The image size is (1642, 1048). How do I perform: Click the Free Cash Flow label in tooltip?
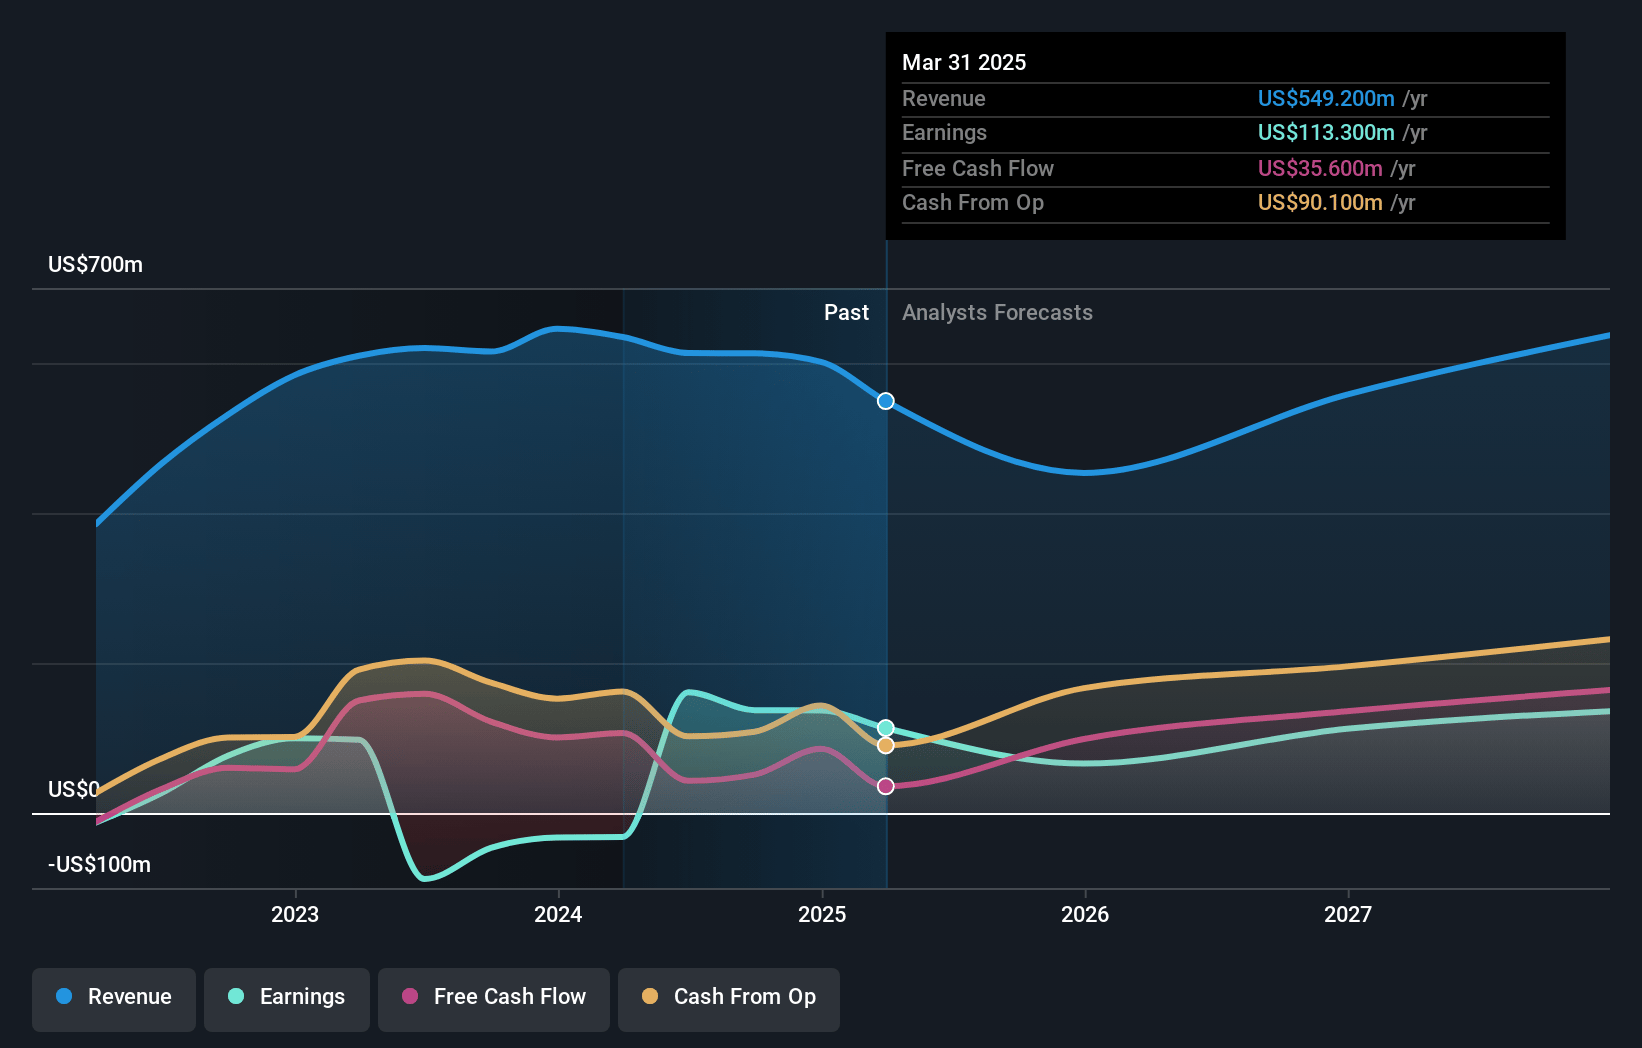[978, 168]
